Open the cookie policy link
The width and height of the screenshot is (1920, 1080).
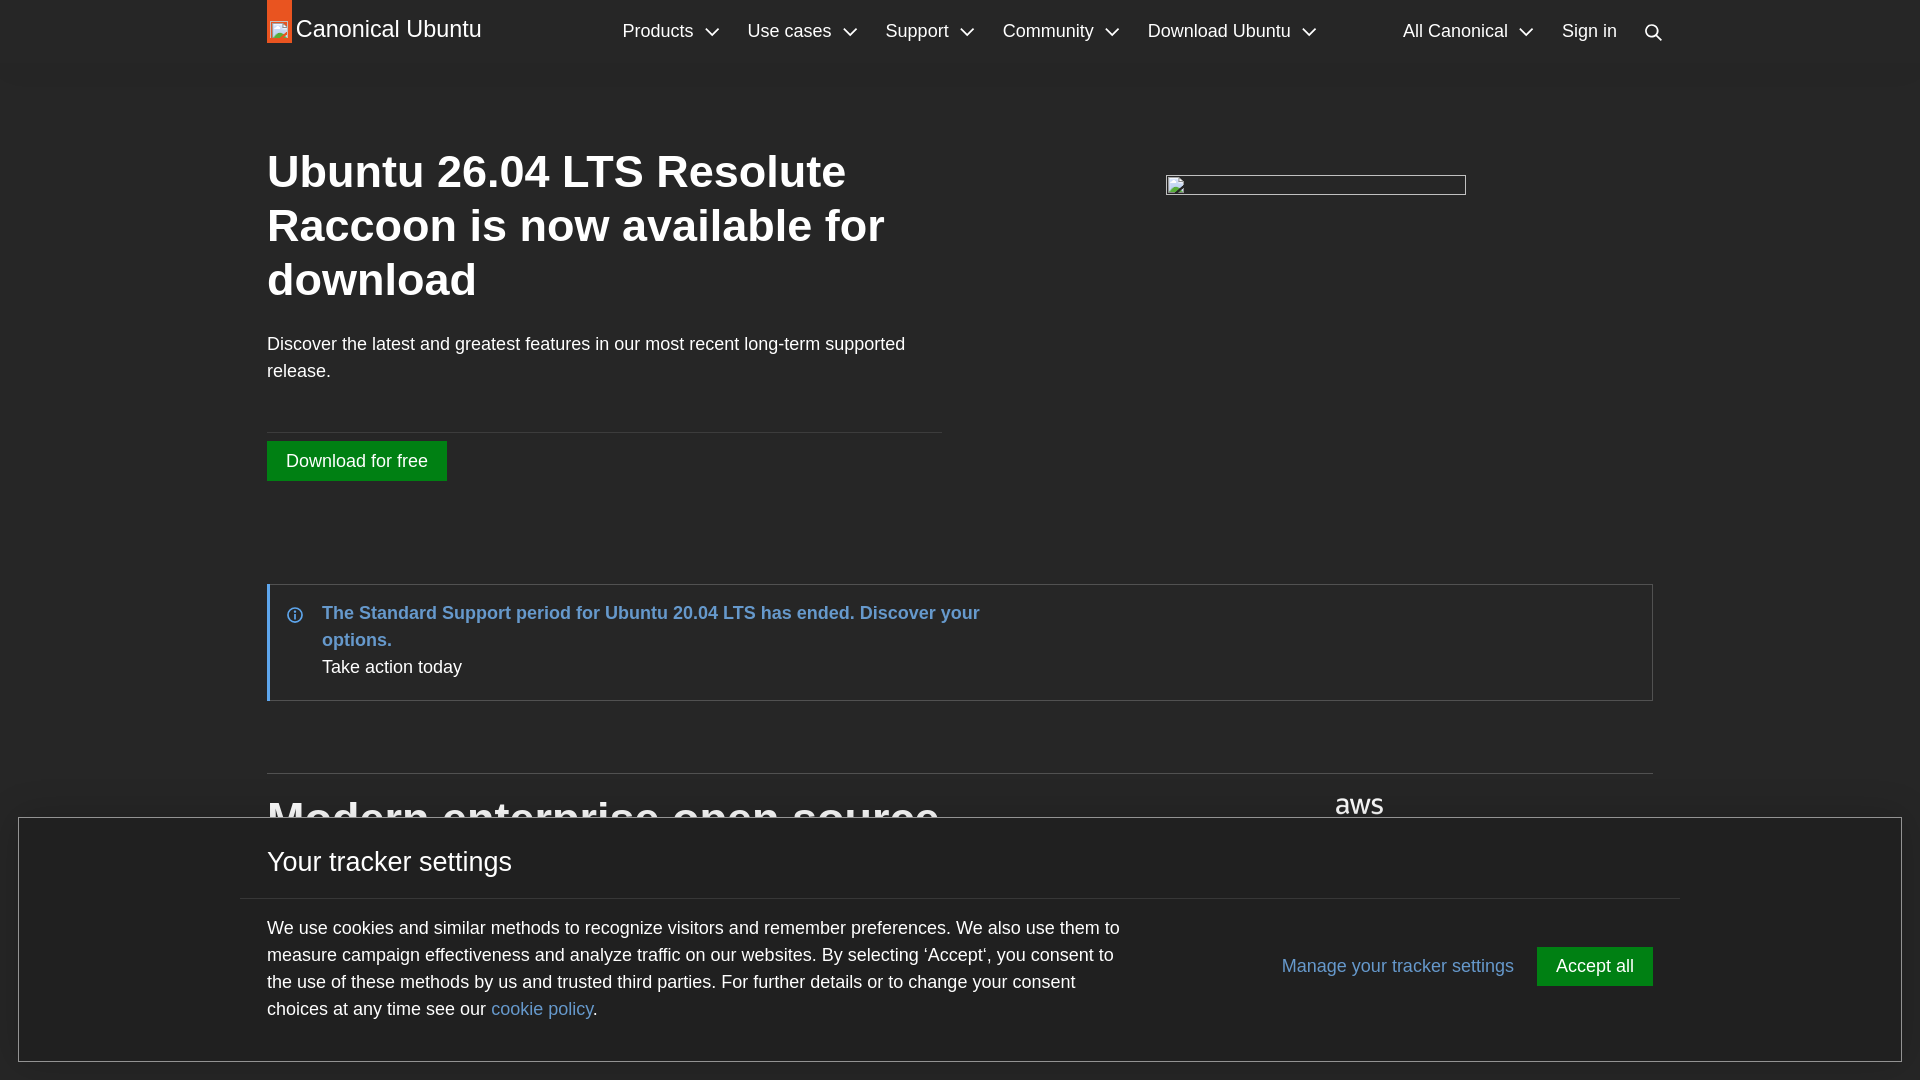542,1009
